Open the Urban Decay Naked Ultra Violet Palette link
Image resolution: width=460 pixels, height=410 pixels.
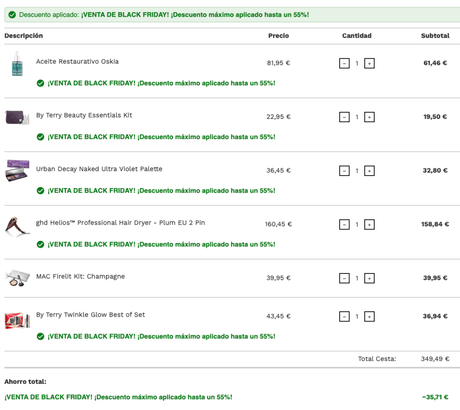(99, 169)
